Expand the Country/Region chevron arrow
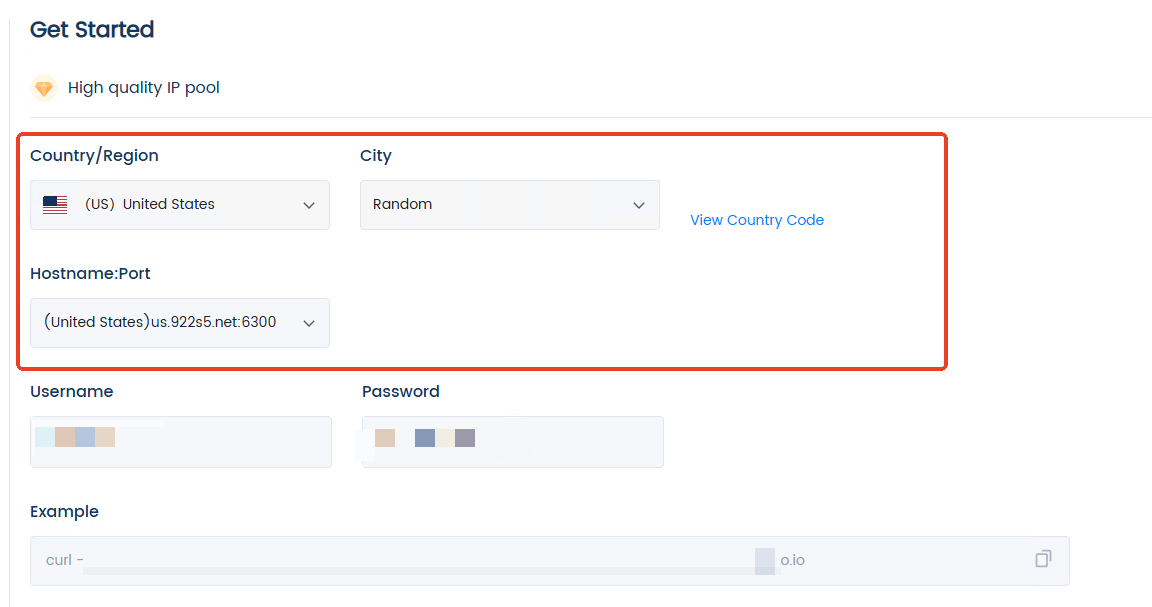The image size is (1152, 607). 309,205
